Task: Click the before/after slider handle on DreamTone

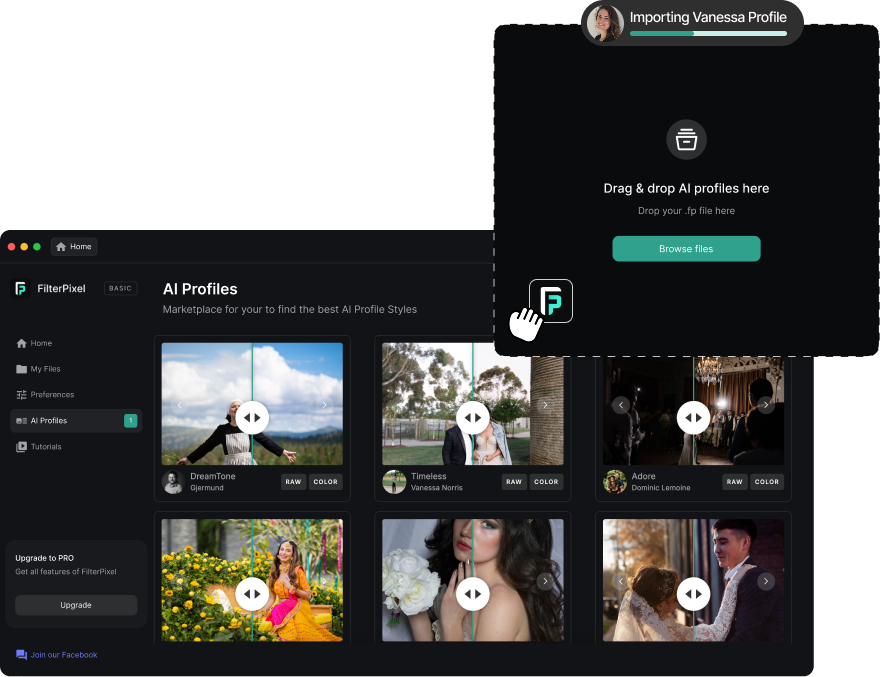Action: [x=252, y=417]
